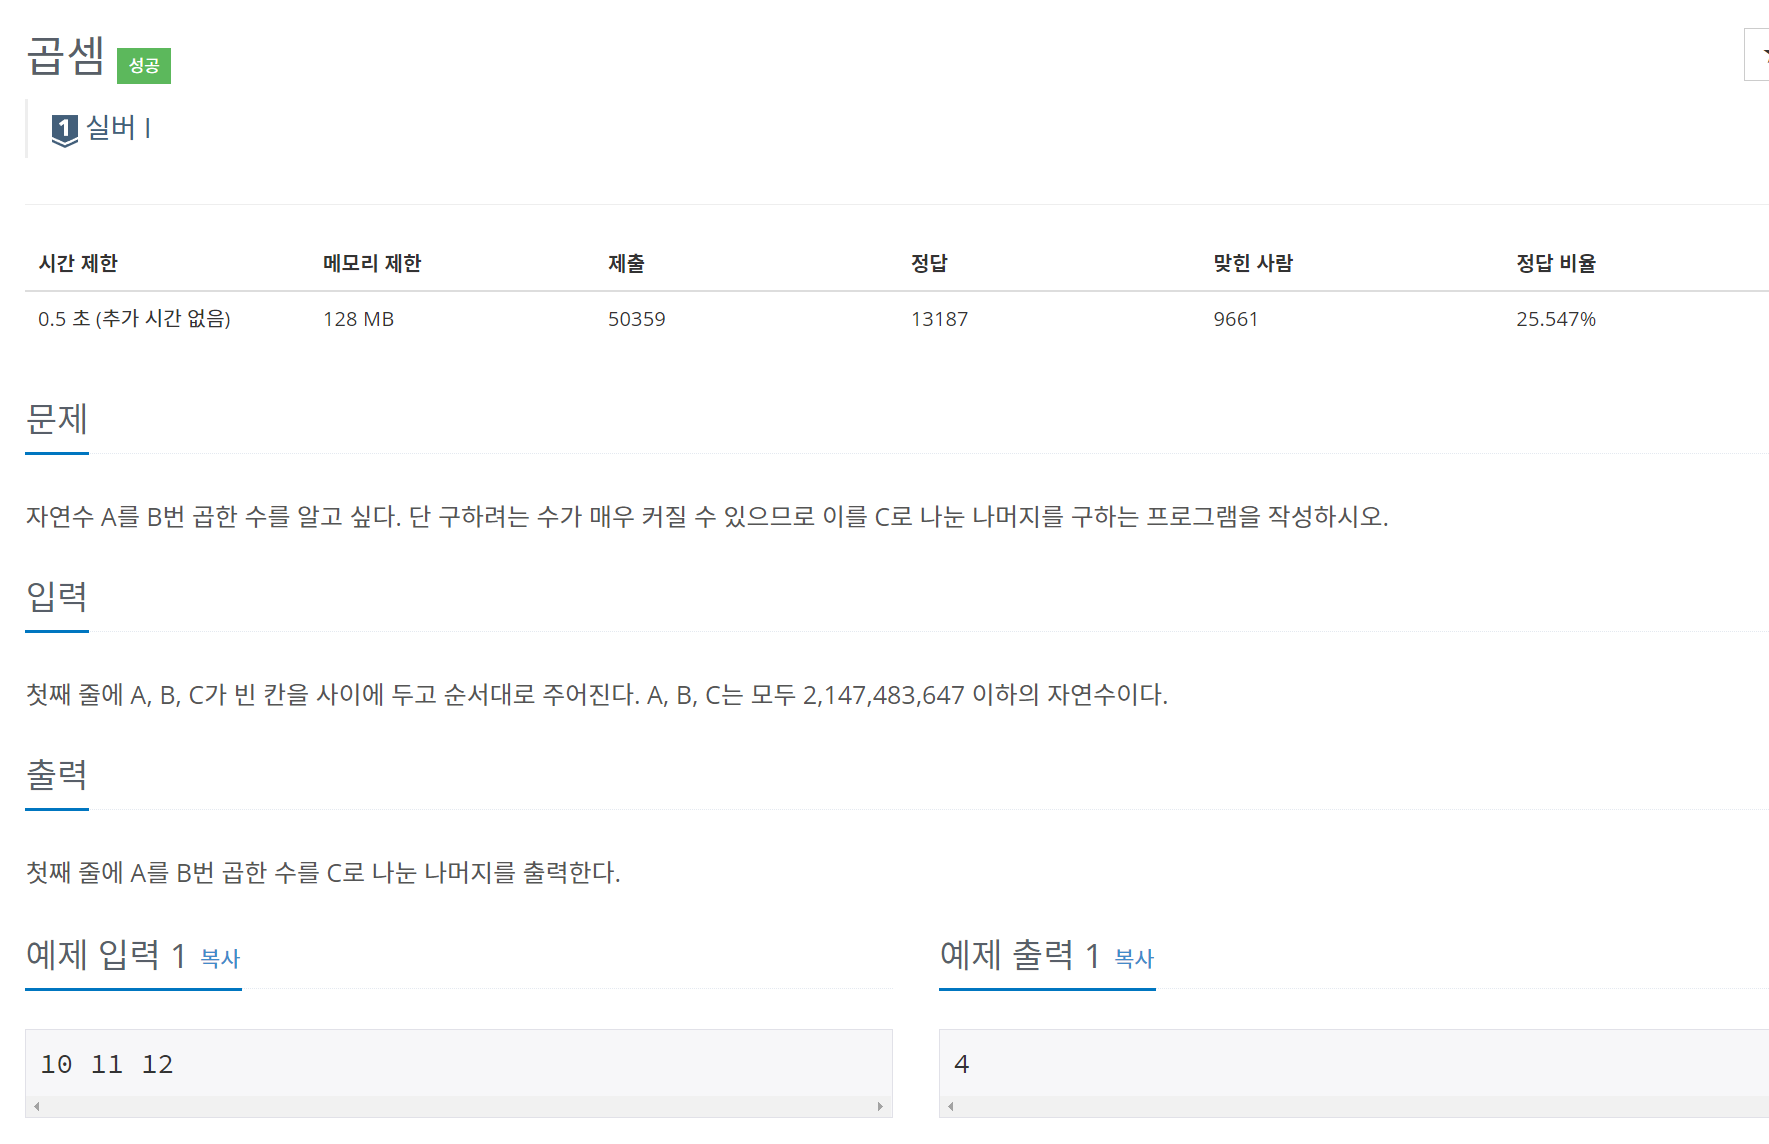The height and width of the screenshot is (1144, 1769).
Task: Click the horizontal scrollbar track of example output
Action: 1362,1106
